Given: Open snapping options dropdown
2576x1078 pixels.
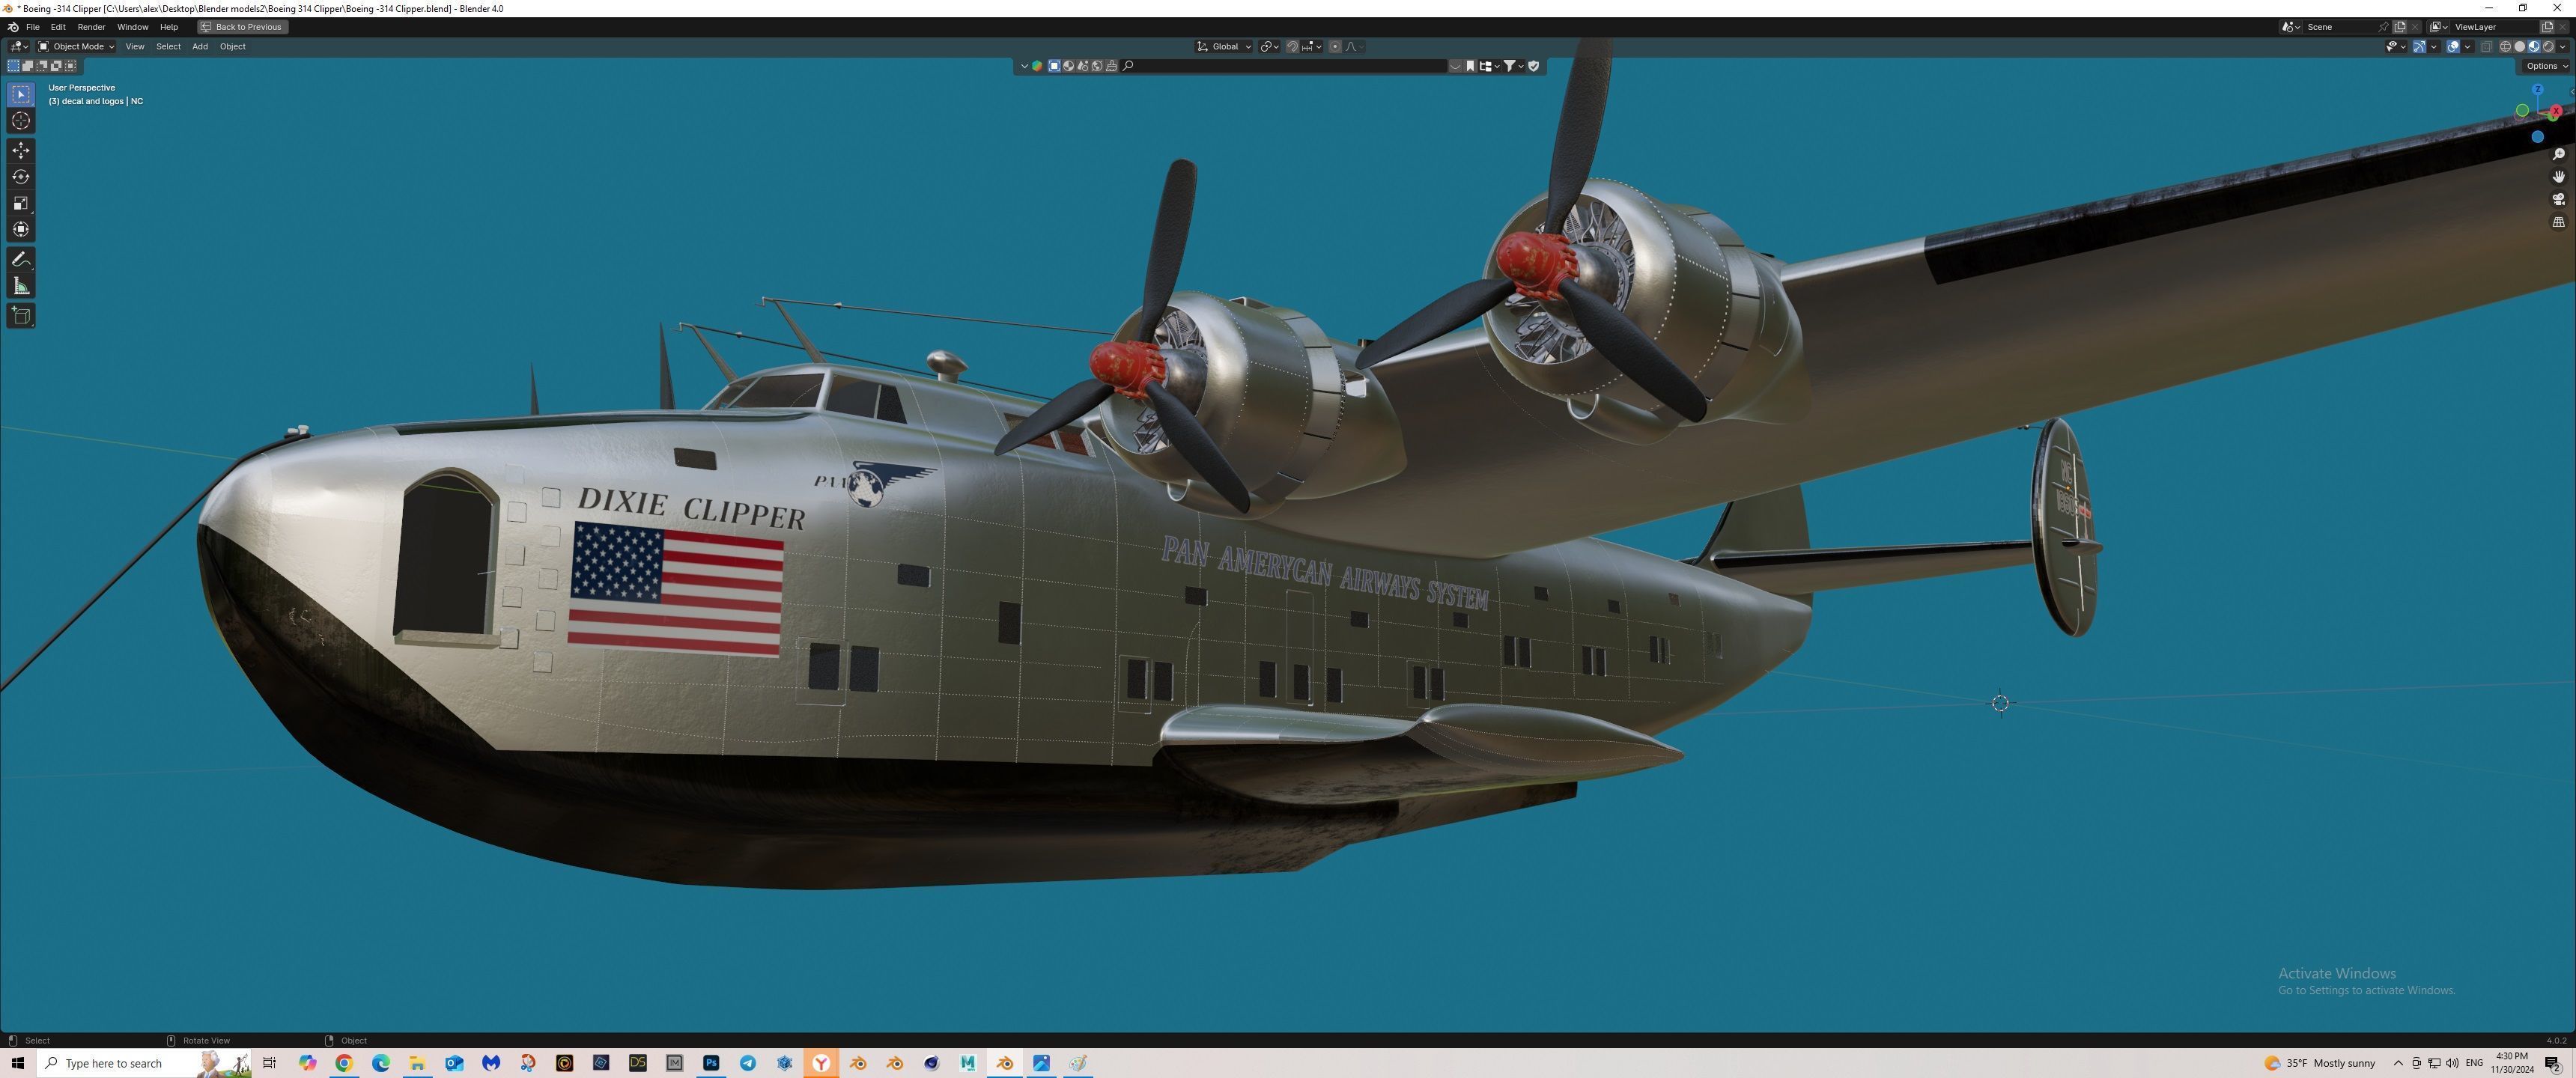Looking at the screenshot, I should click(x=1312, y=47).
